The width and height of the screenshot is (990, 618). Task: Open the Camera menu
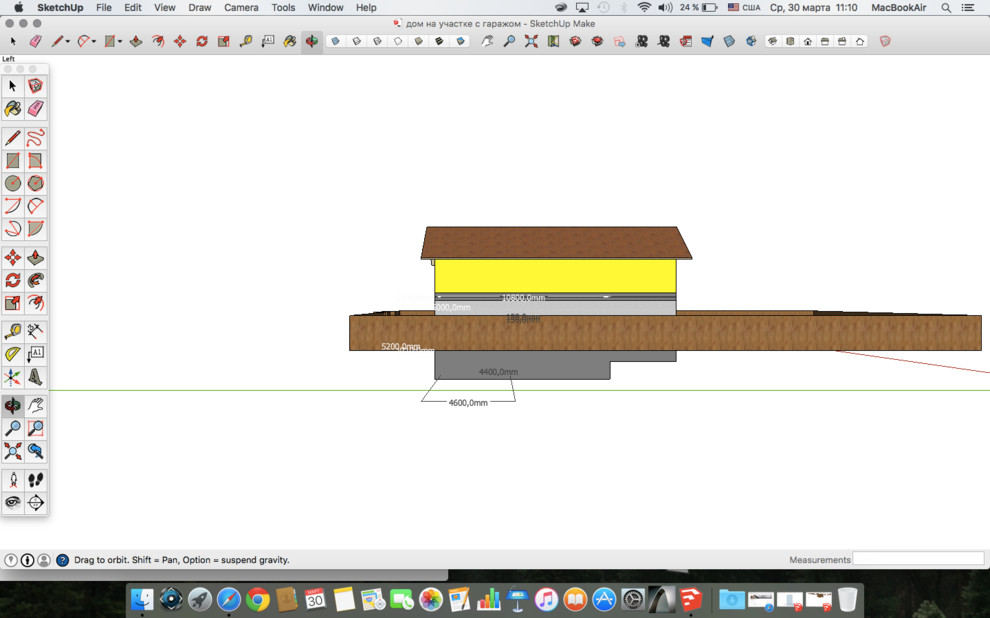[241, 7]
